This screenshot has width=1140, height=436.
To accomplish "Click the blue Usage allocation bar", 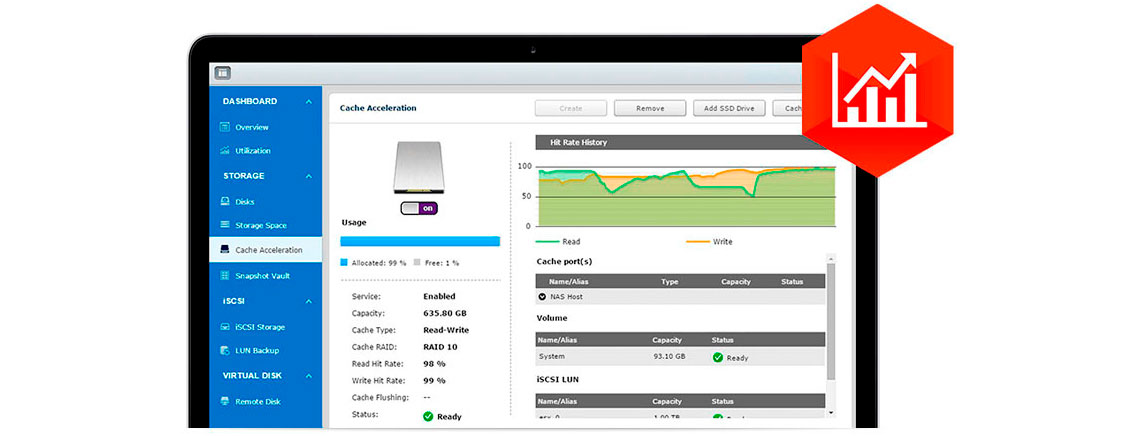I will coord(419,241).
